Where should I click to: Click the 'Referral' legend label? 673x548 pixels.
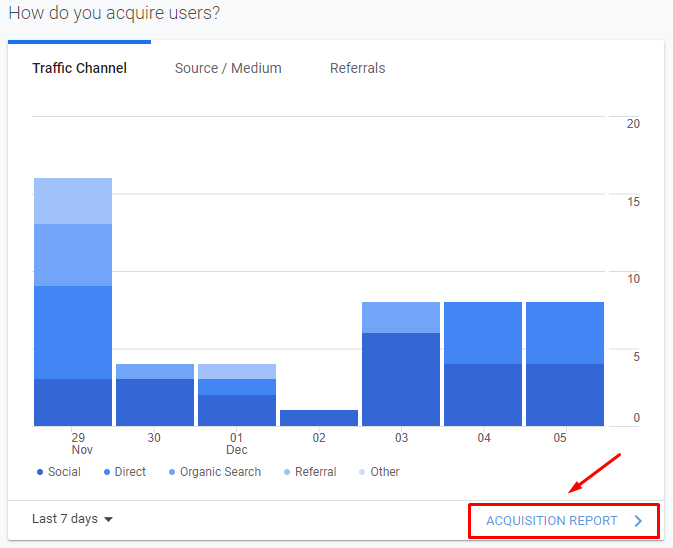coord(315,472)
